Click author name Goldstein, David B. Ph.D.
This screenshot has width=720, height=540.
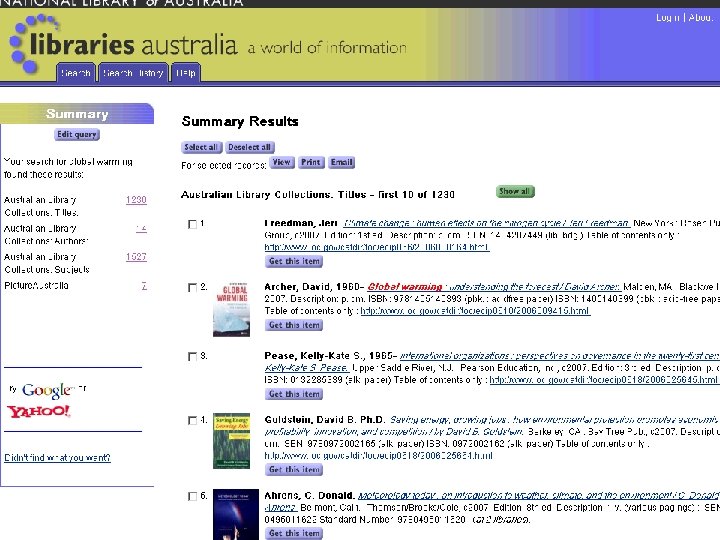click(325, 420)
